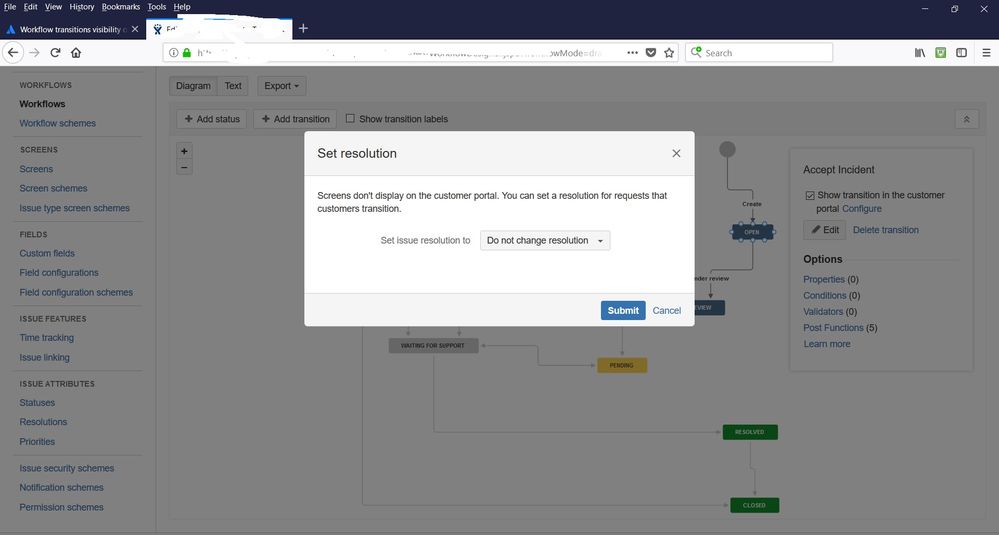
Task: Close the Set resolution dialog
Action: (676, 153)
